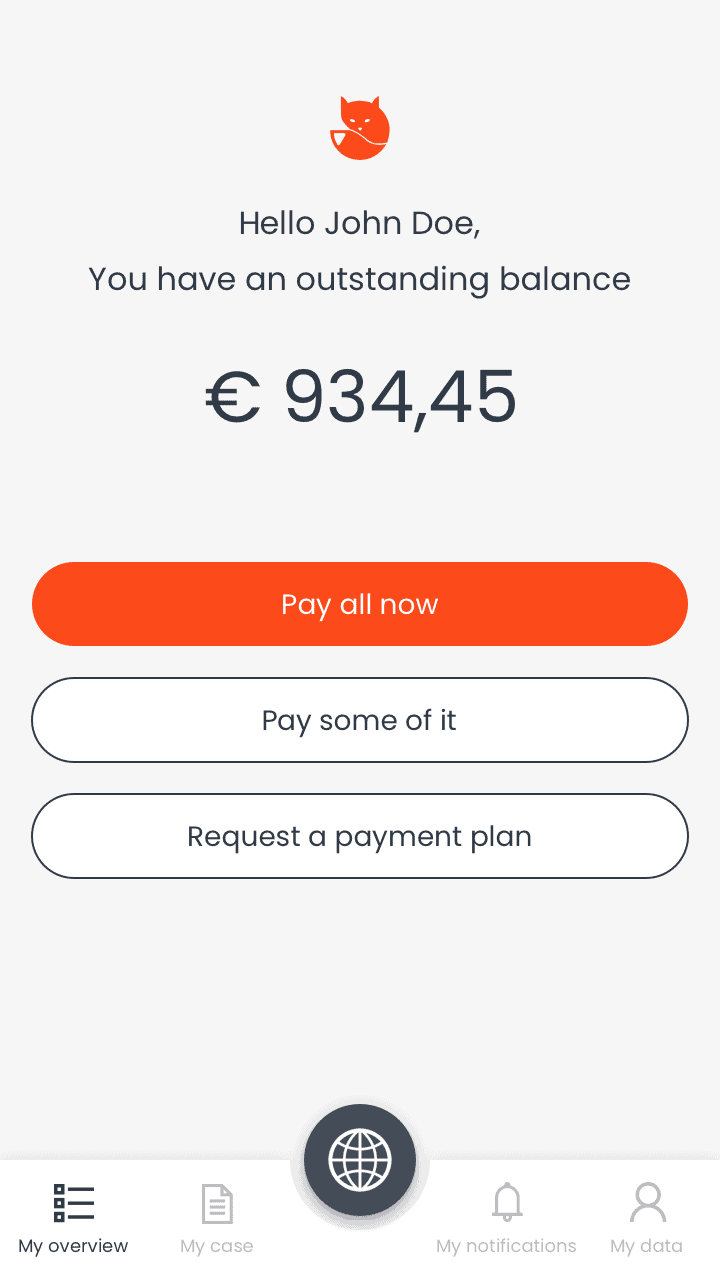Click the word balance in the message
Image resolution: width=720 pixels, height=1280 pixels.
tap(565, 279)
